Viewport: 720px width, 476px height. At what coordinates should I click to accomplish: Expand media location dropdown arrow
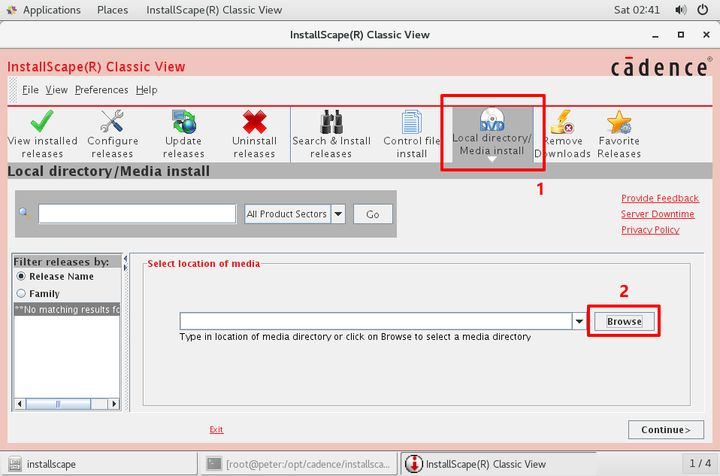tap(579, 321)
